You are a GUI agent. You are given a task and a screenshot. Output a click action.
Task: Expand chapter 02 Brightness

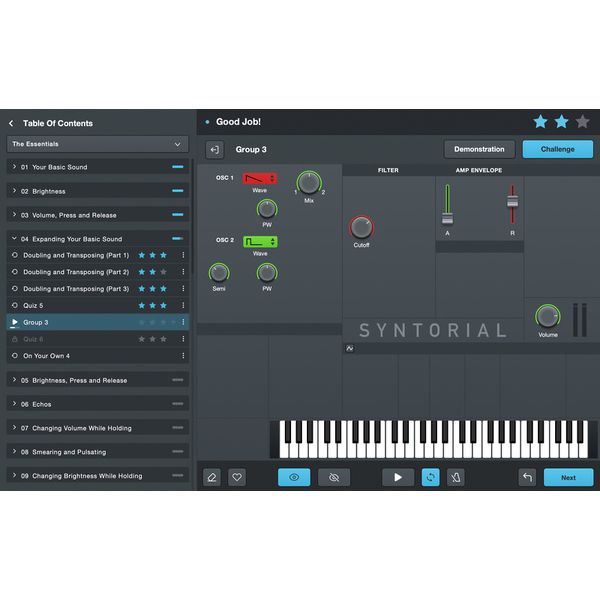[98, 191]
